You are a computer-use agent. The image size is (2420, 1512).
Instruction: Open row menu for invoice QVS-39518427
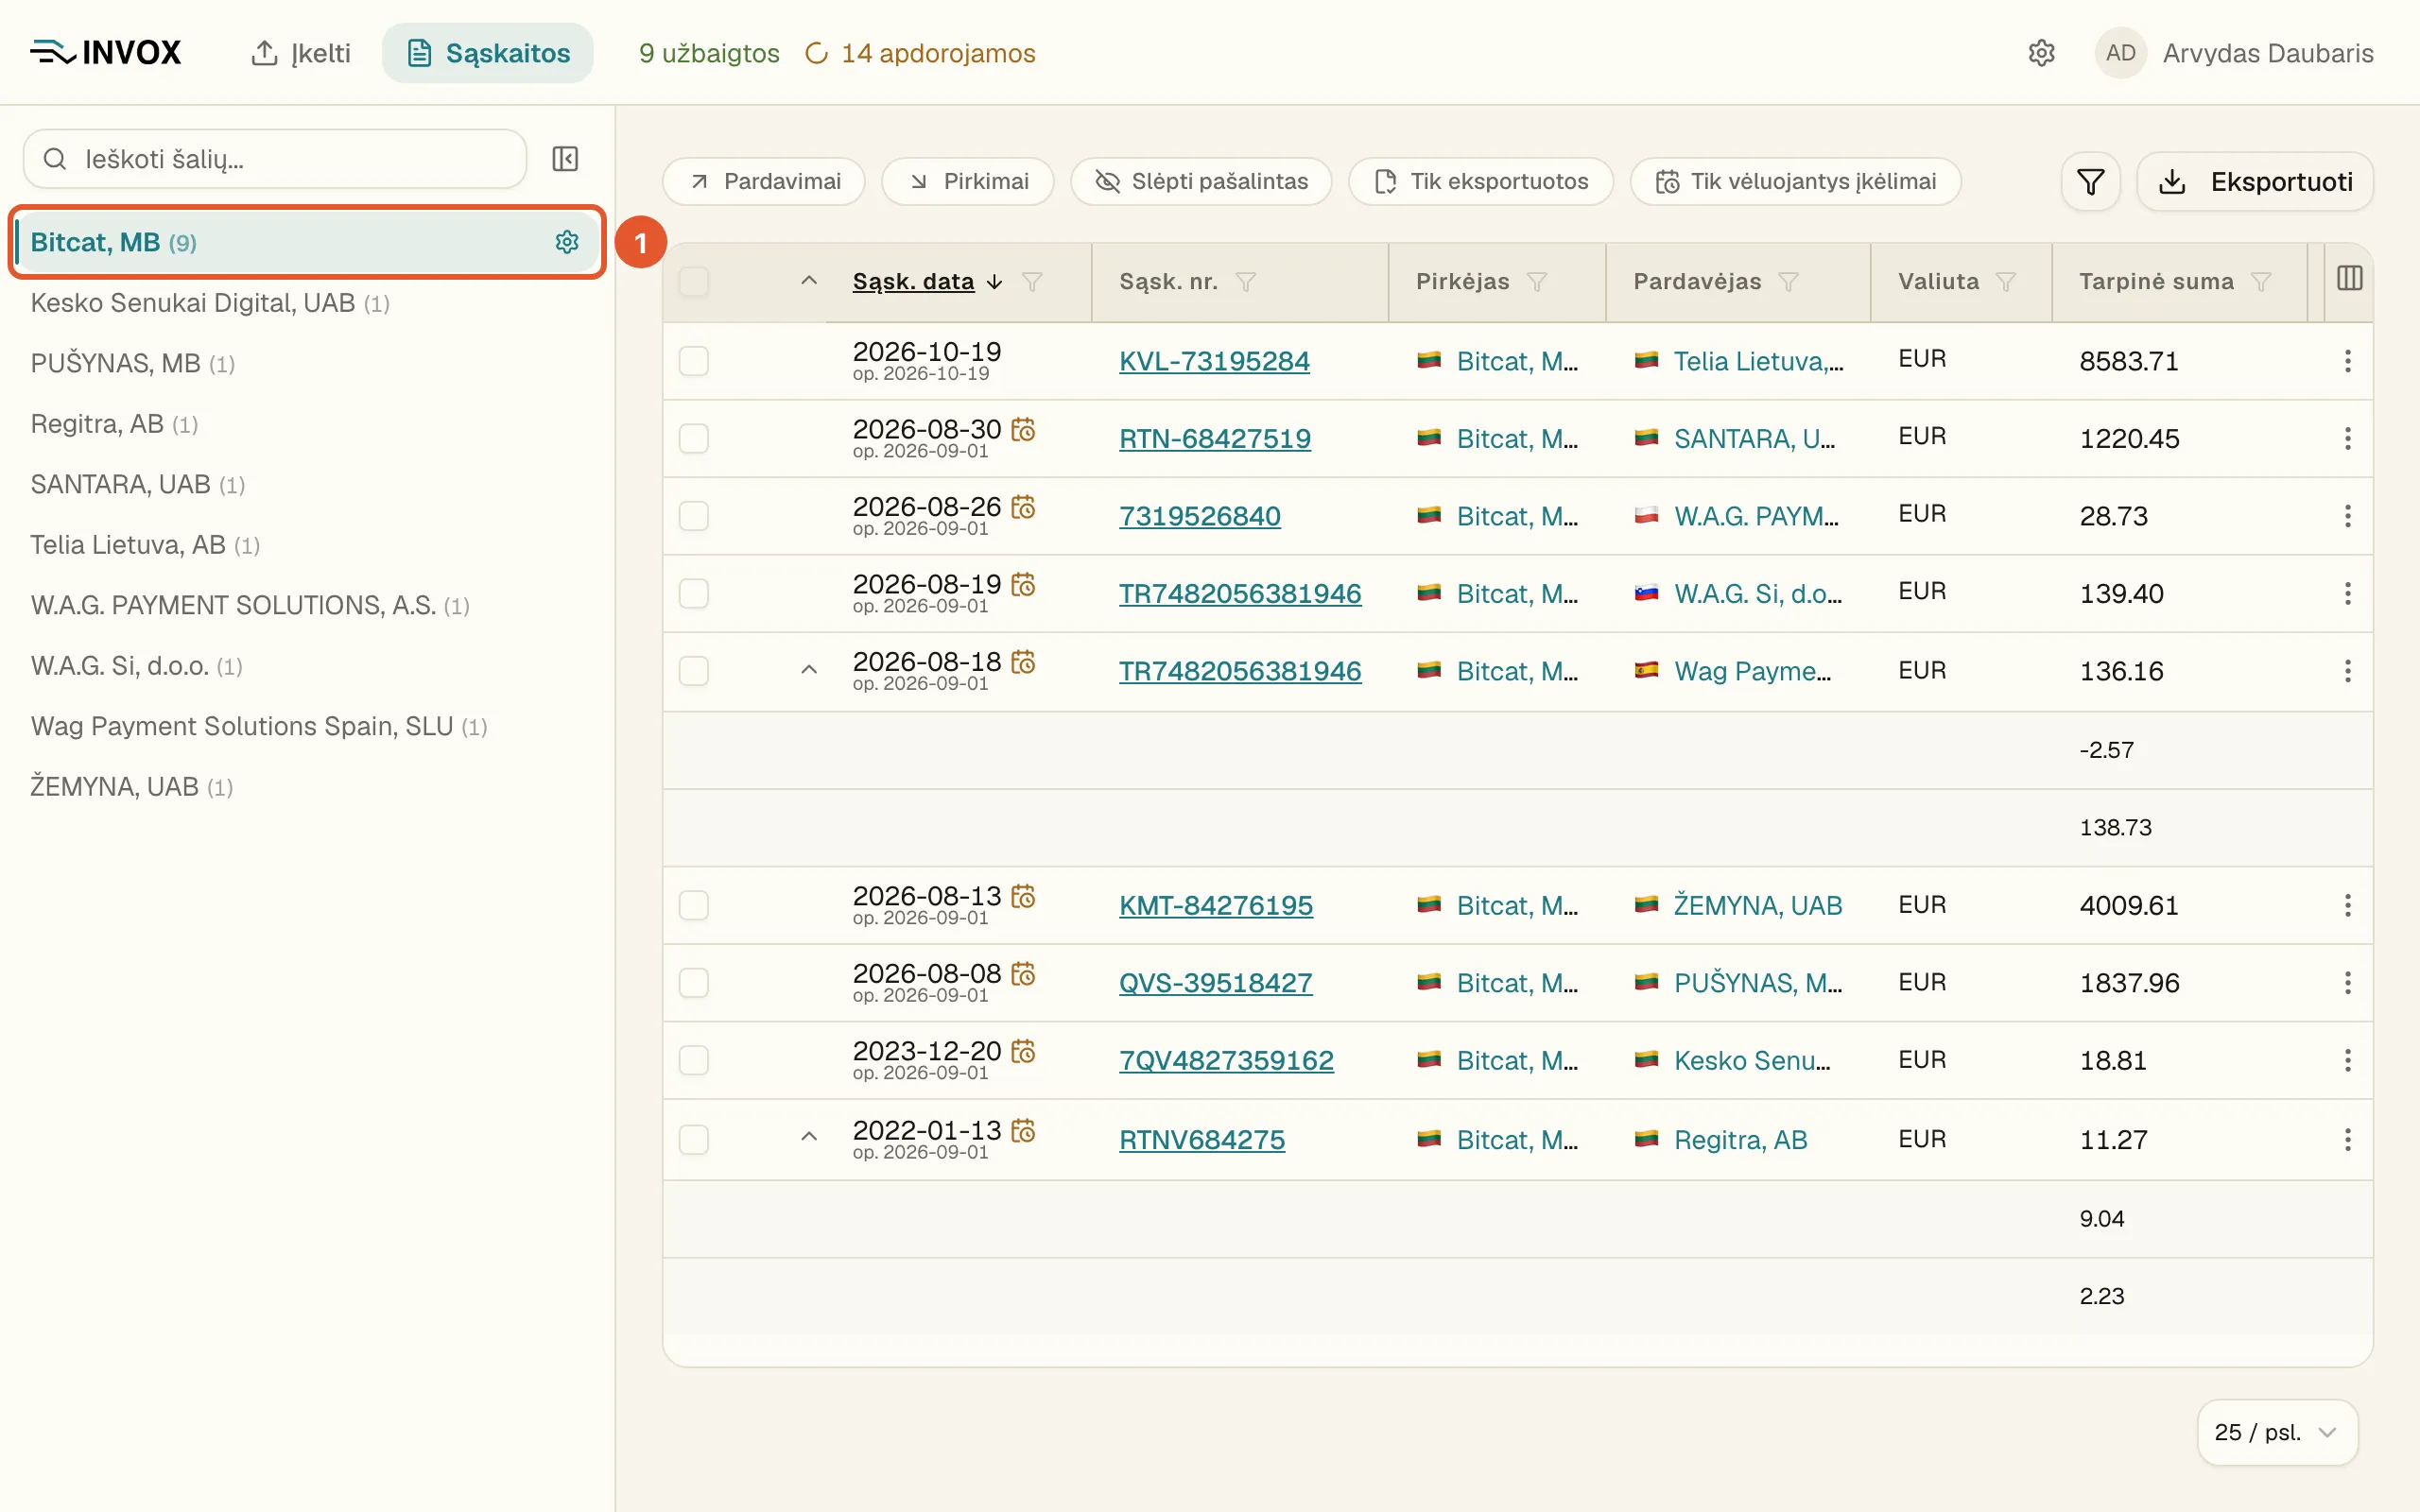tap(2347, 982)
